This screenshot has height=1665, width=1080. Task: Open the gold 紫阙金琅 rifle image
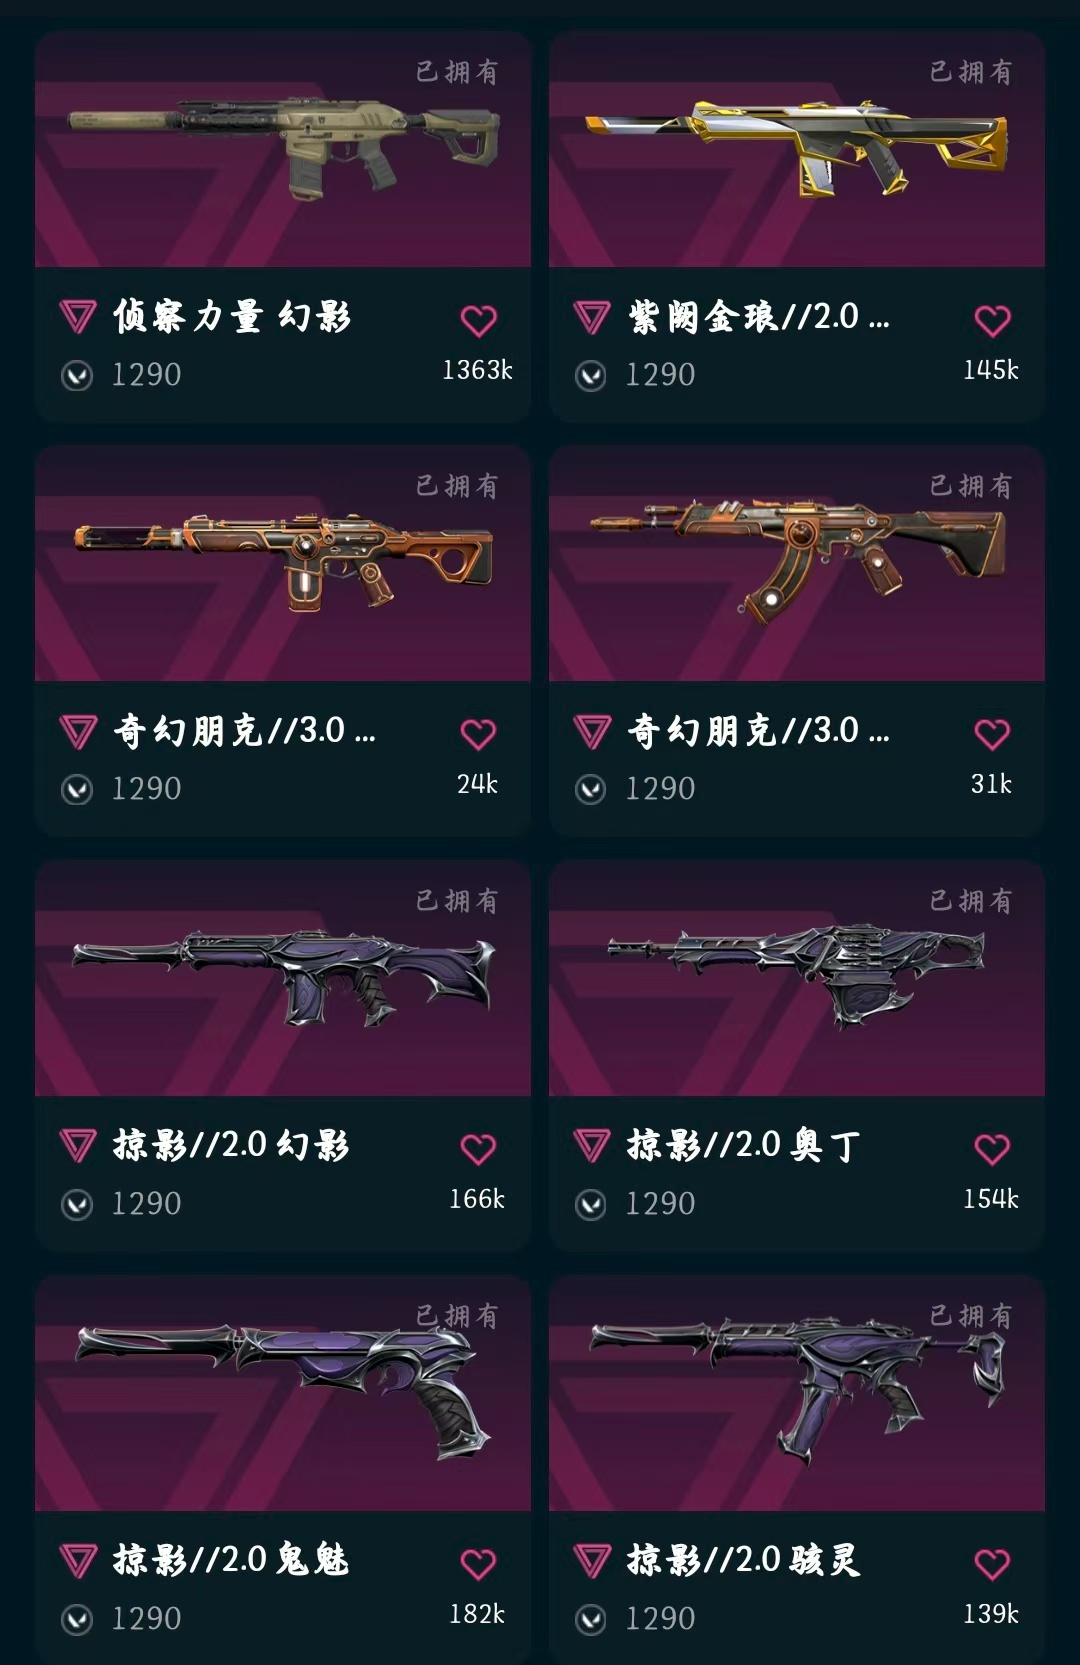pos(797,147)
